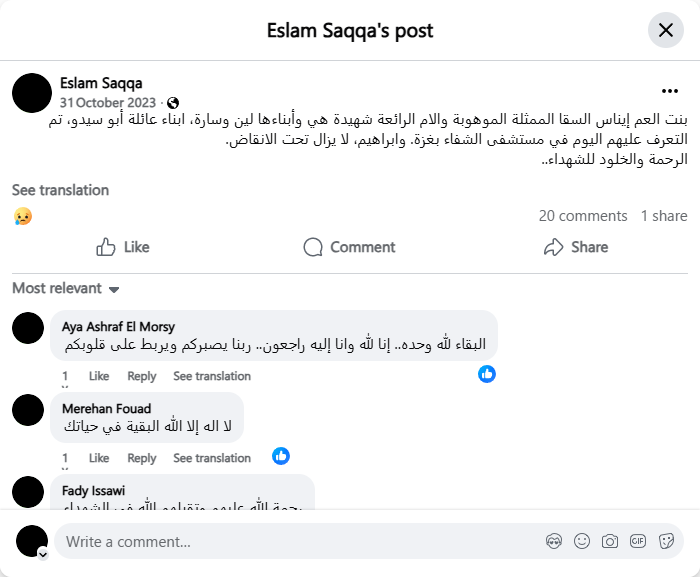Click See translation under the post text
Viewport: 700px width, 577px height.
point(60,190)
